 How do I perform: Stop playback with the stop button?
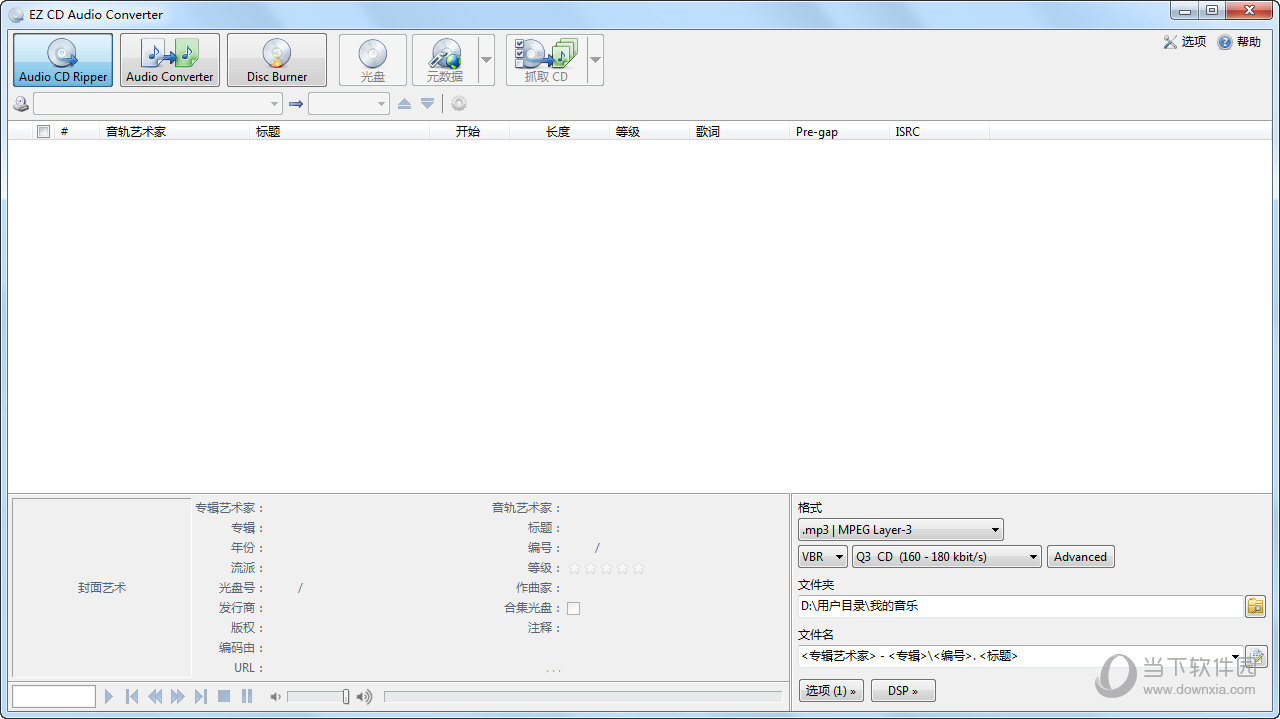(x=224, y=696)
